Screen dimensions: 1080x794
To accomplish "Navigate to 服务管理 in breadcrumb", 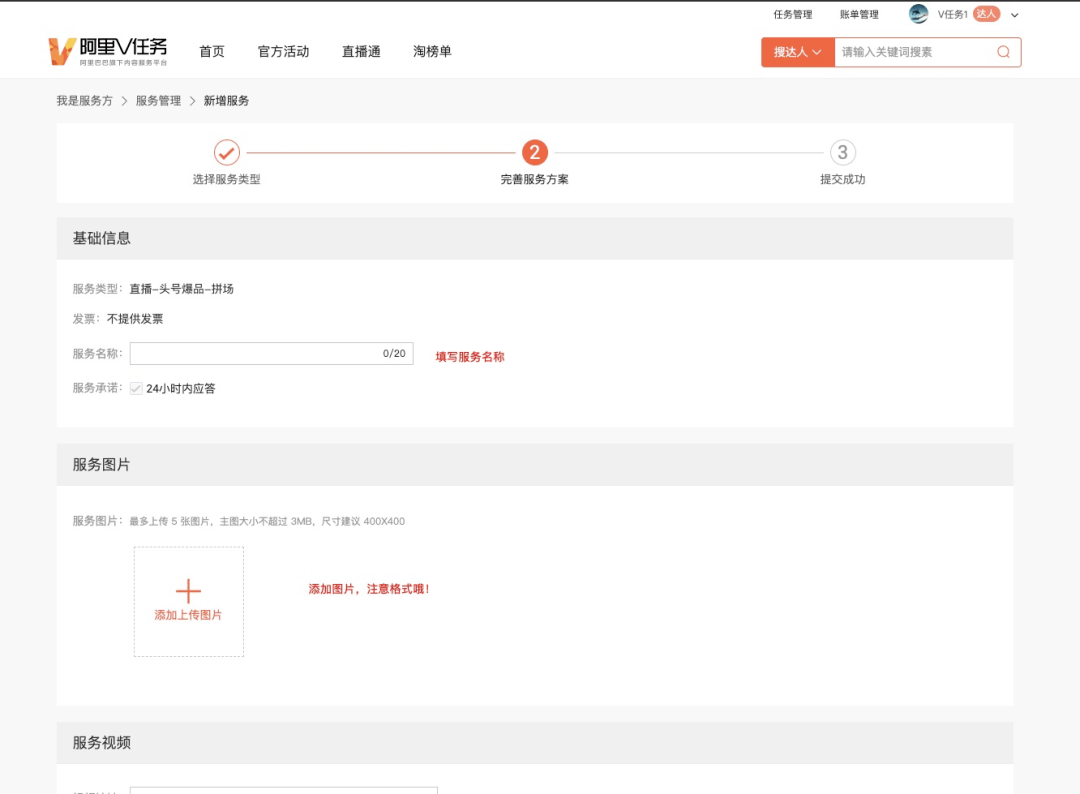I will [158, 101].
